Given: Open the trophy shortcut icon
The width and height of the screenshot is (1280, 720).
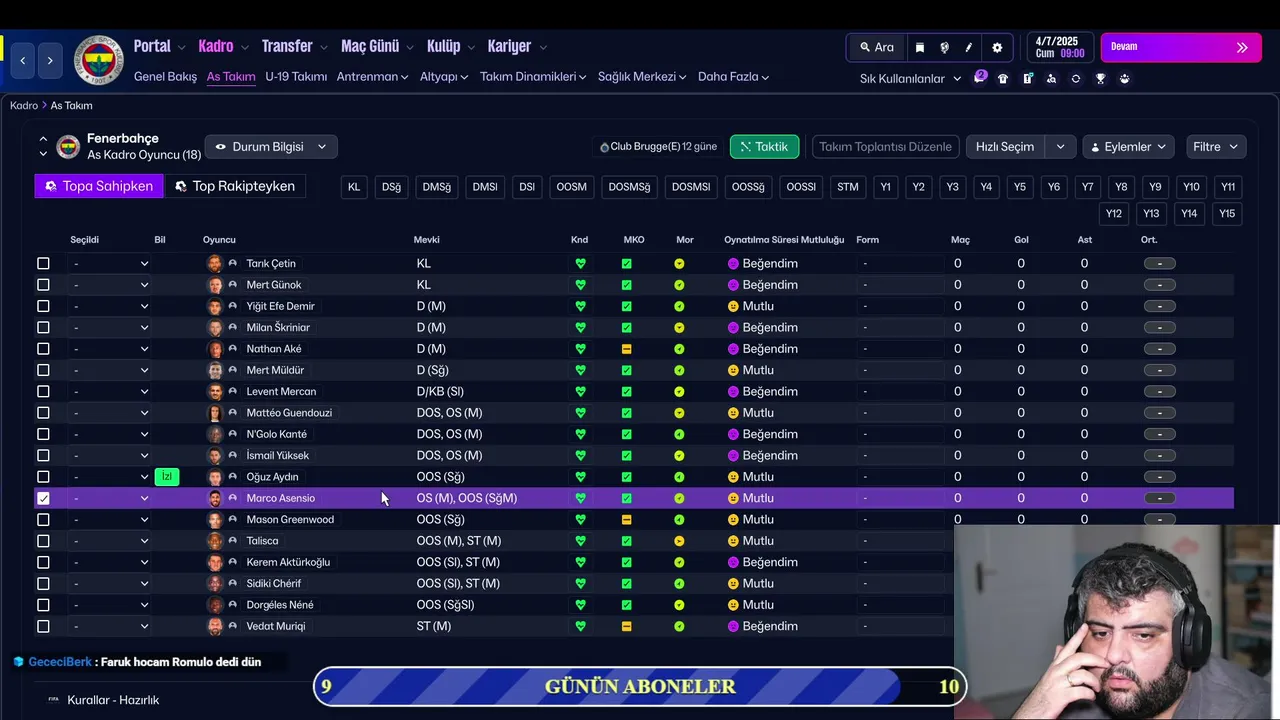Looking at the screenshot, I should tap(1100, 78).
